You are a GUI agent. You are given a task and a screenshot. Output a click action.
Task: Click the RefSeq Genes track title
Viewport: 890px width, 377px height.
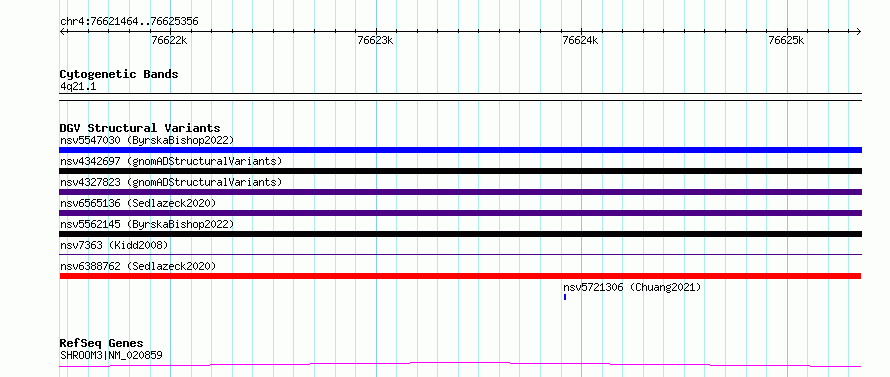tap(101, 343)
